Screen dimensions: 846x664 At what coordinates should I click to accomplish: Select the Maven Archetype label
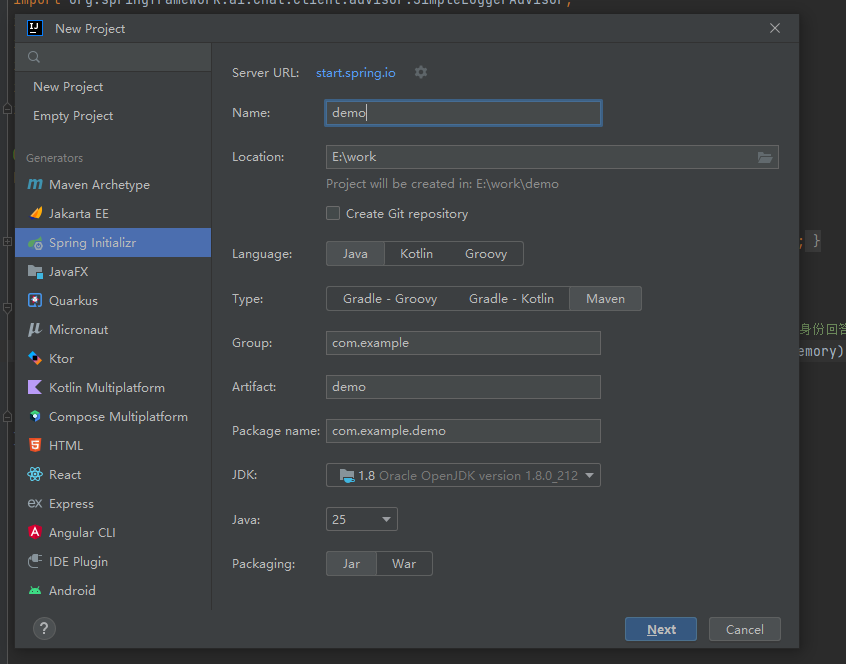point(99,184)
